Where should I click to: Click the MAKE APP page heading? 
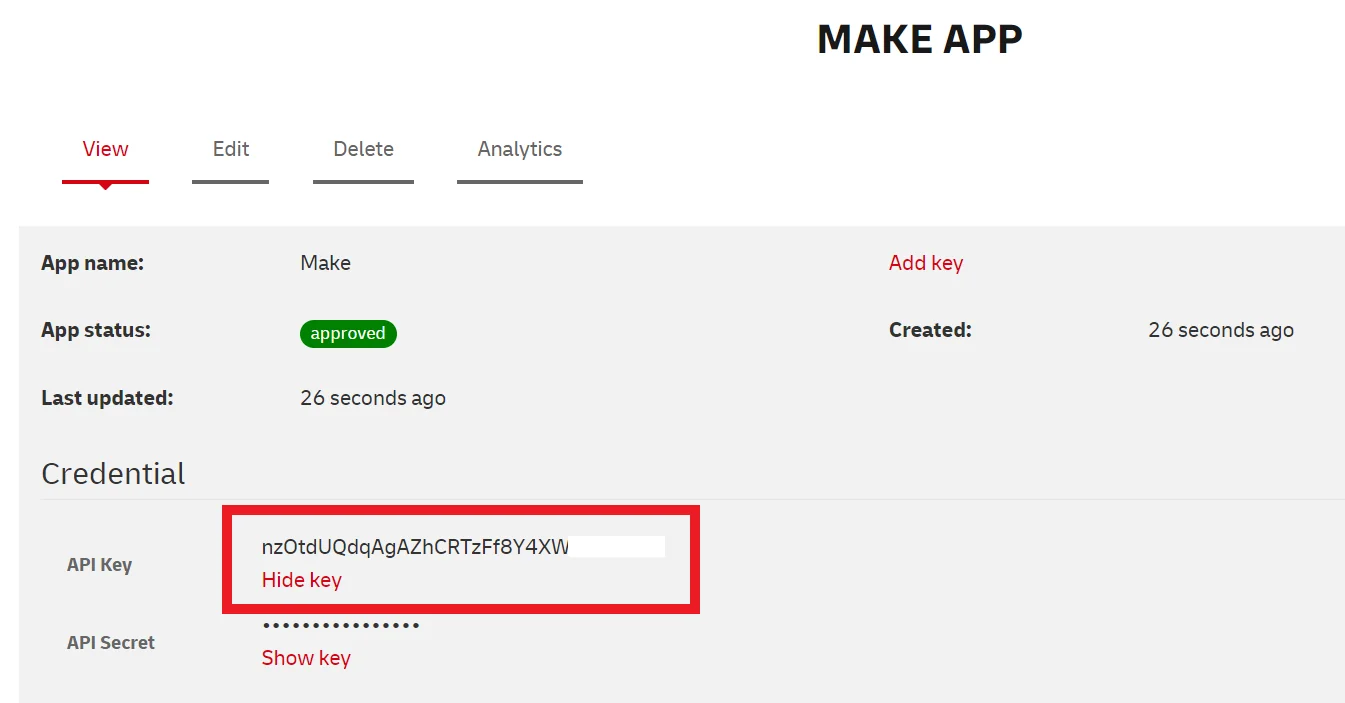pyautogui.click(x=920, y=40)
